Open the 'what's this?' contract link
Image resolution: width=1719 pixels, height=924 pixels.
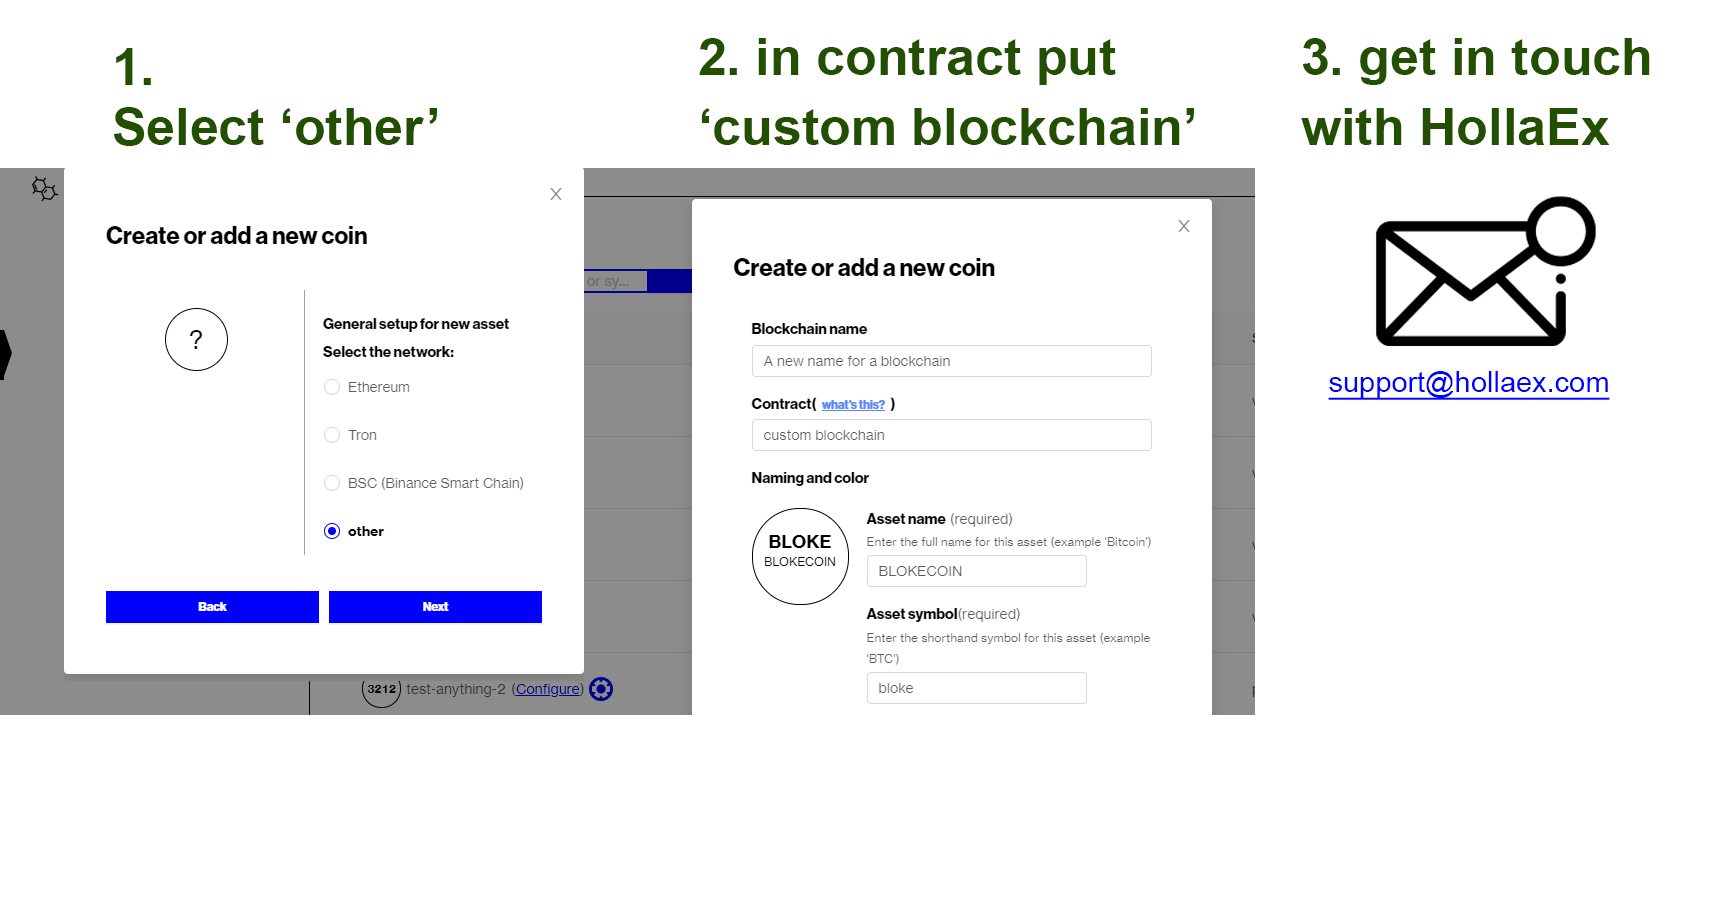(x=853, y=405)
